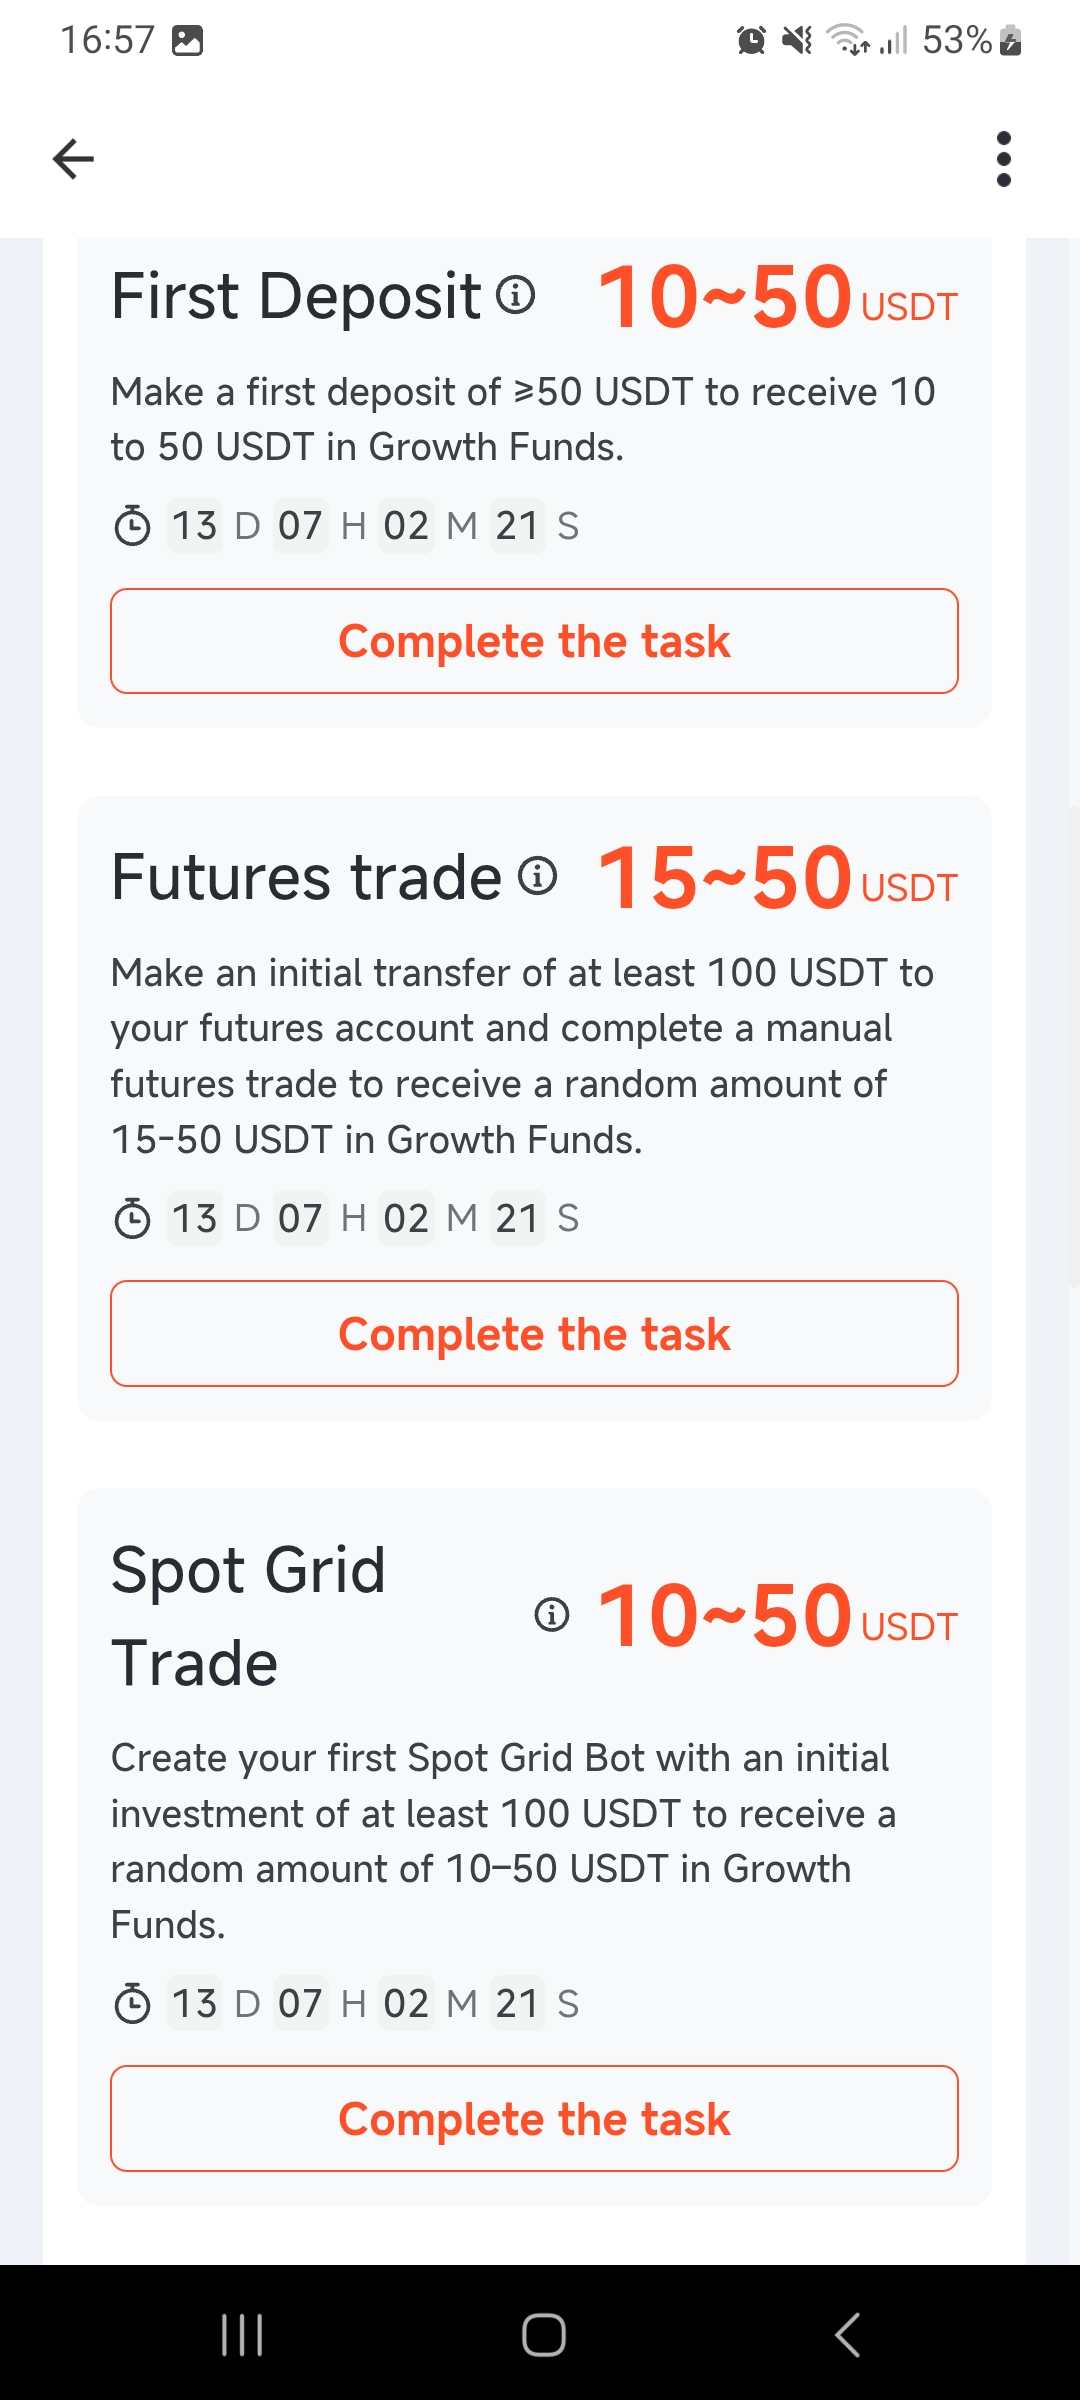
Task: Tap the info icon beside Futures trade
Action: coord(538,876)
